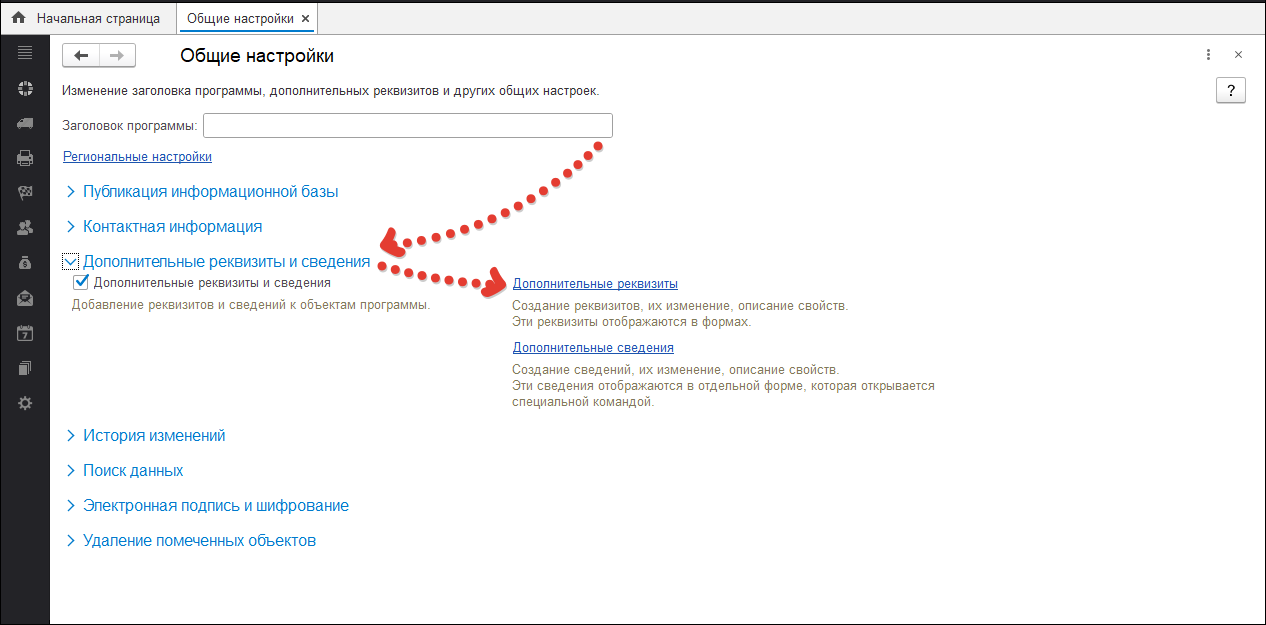Open Региональные настройки link
The height and width of the screenshot is (625, 1266).
pos(137,156)
